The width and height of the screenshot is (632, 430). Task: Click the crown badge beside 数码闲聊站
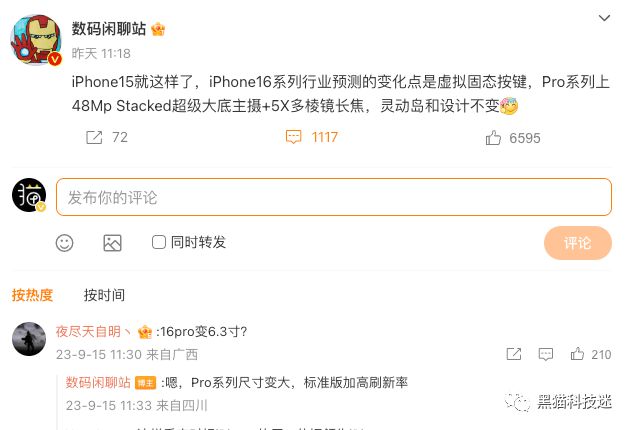pos(158,29)
